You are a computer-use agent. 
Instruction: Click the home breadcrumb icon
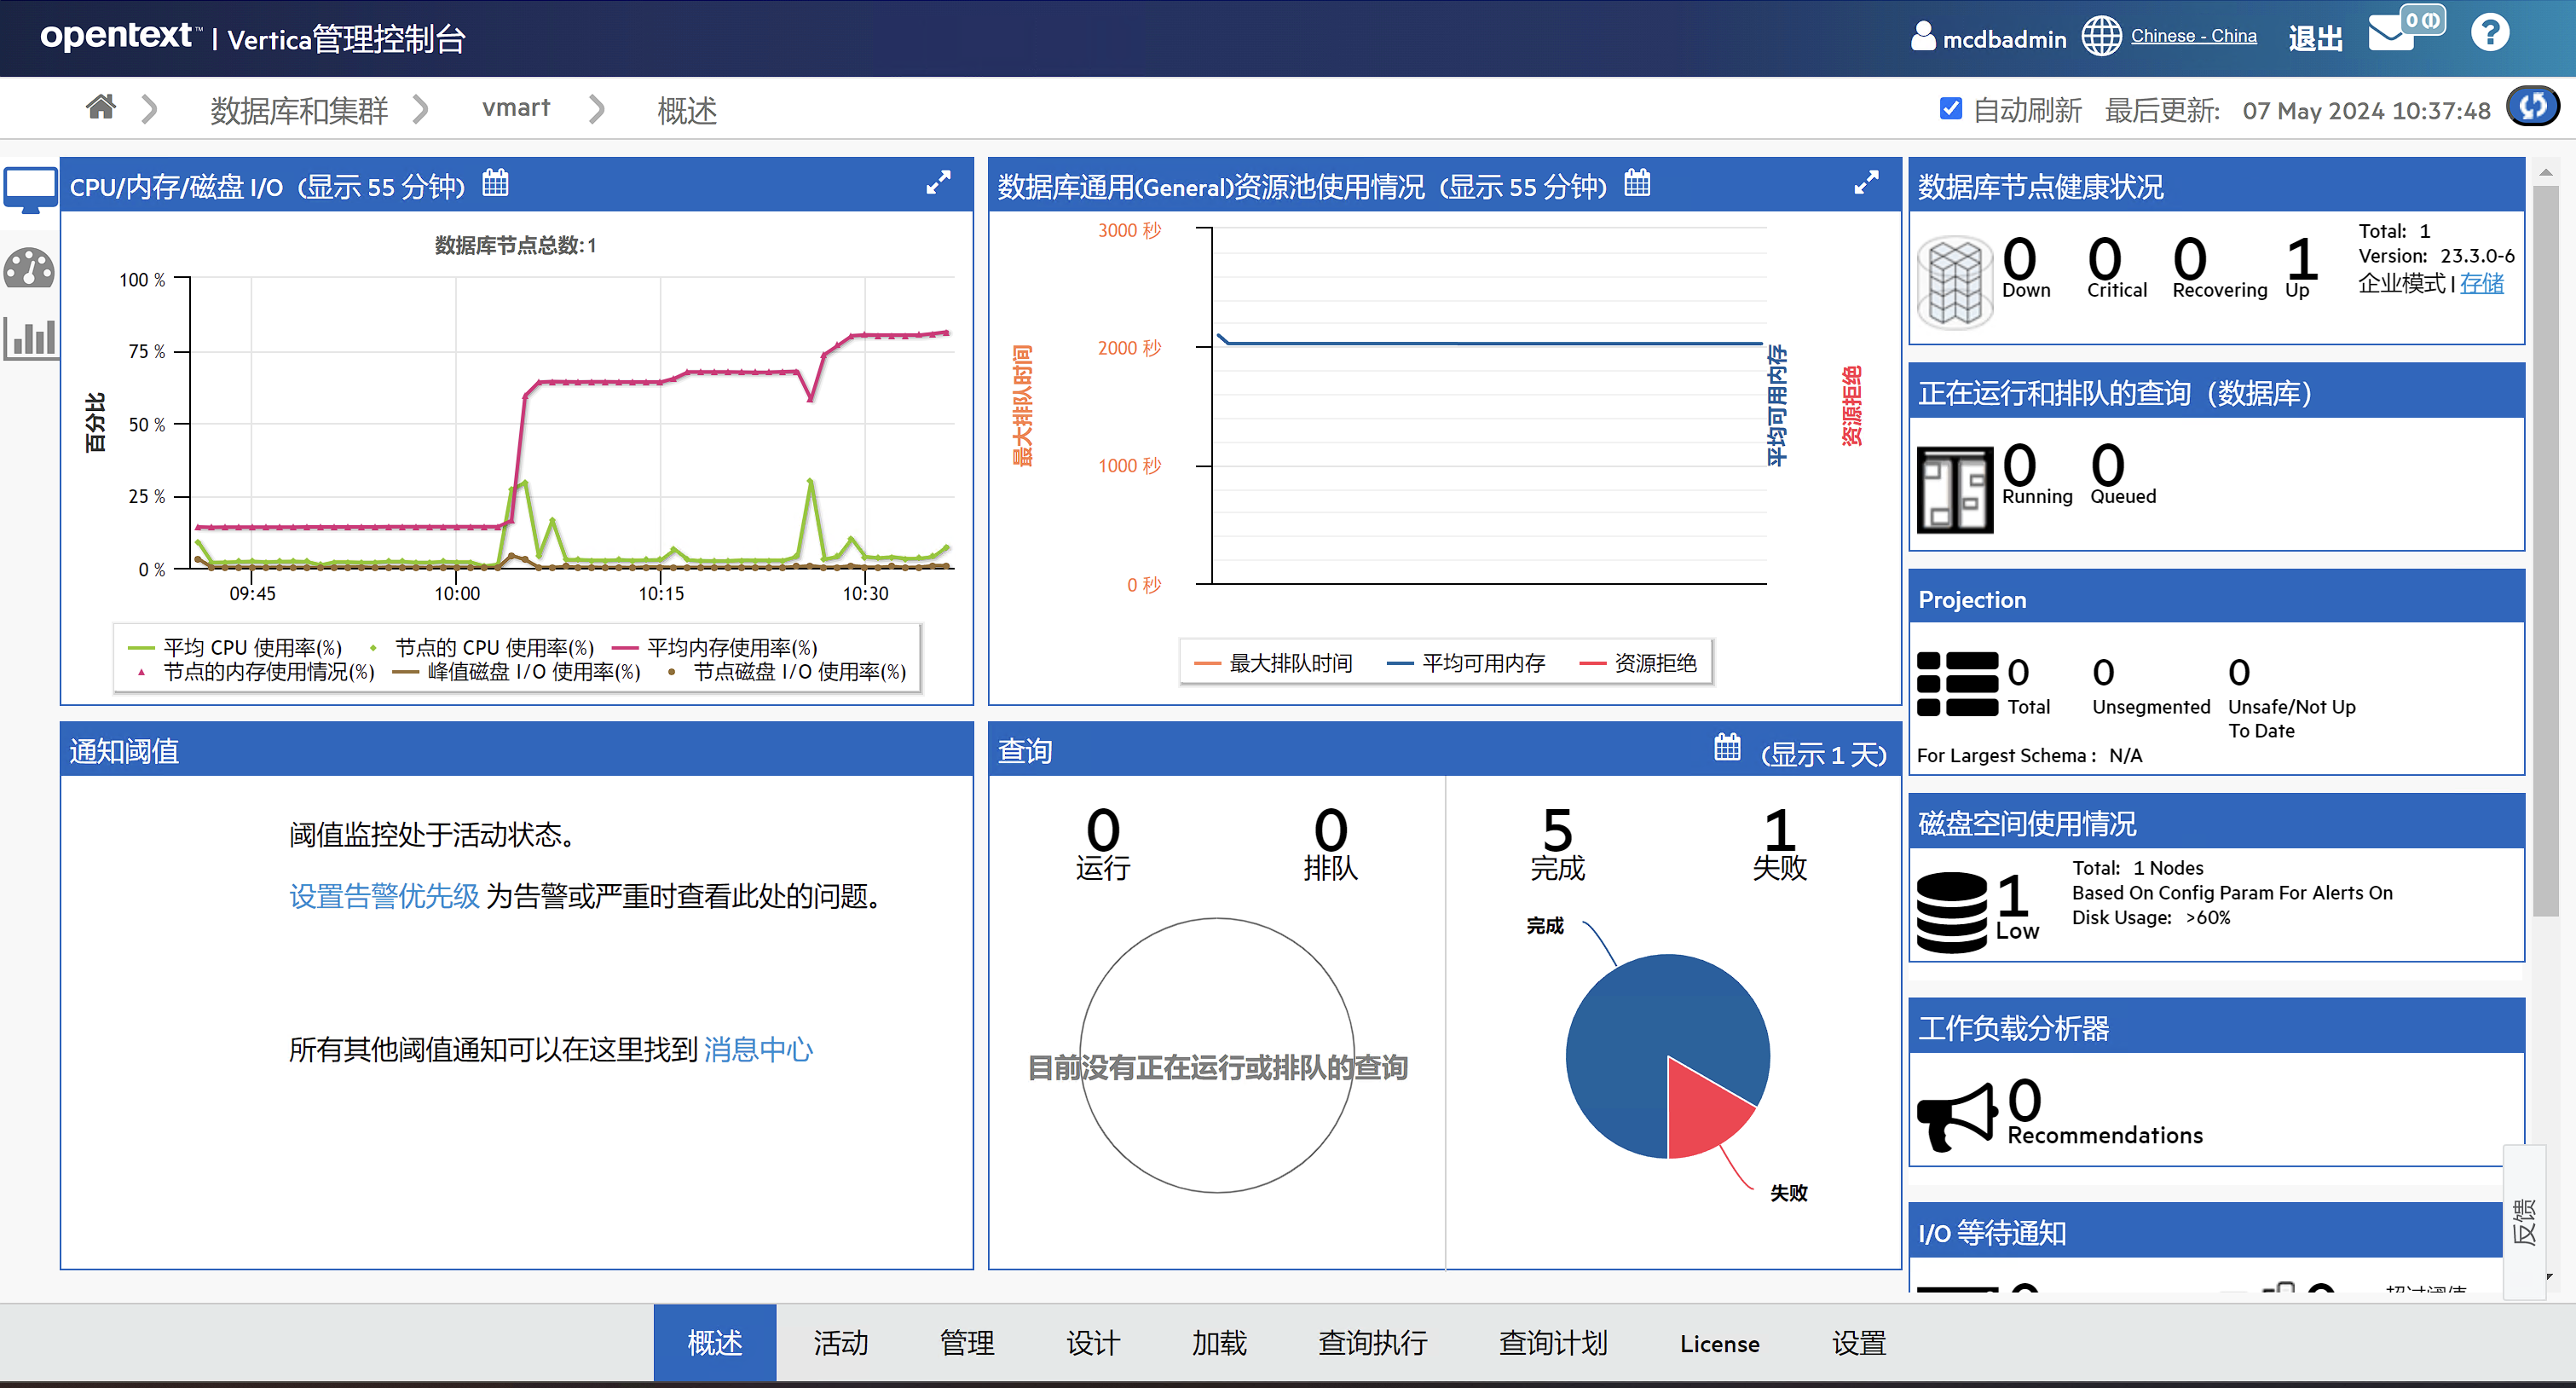(x=101, y=107)
